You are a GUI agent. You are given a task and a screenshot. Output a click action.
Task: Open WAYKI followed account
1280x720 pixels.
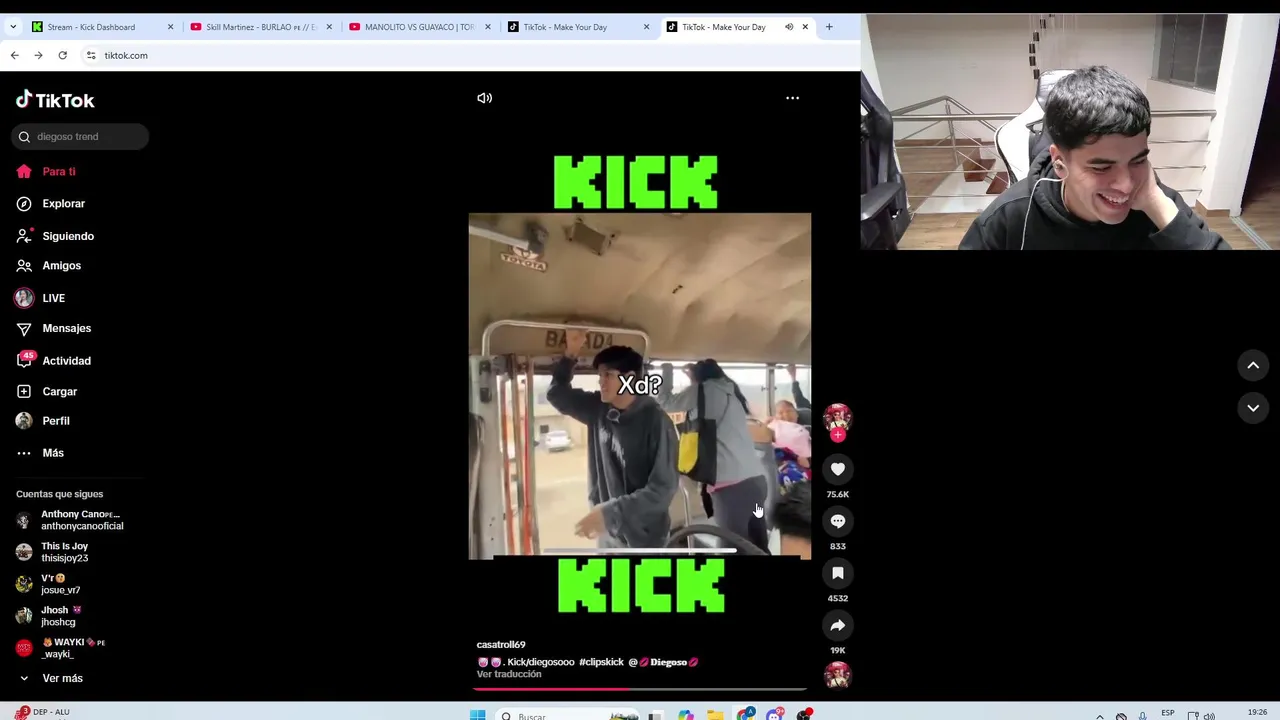[x=61, y=648]
